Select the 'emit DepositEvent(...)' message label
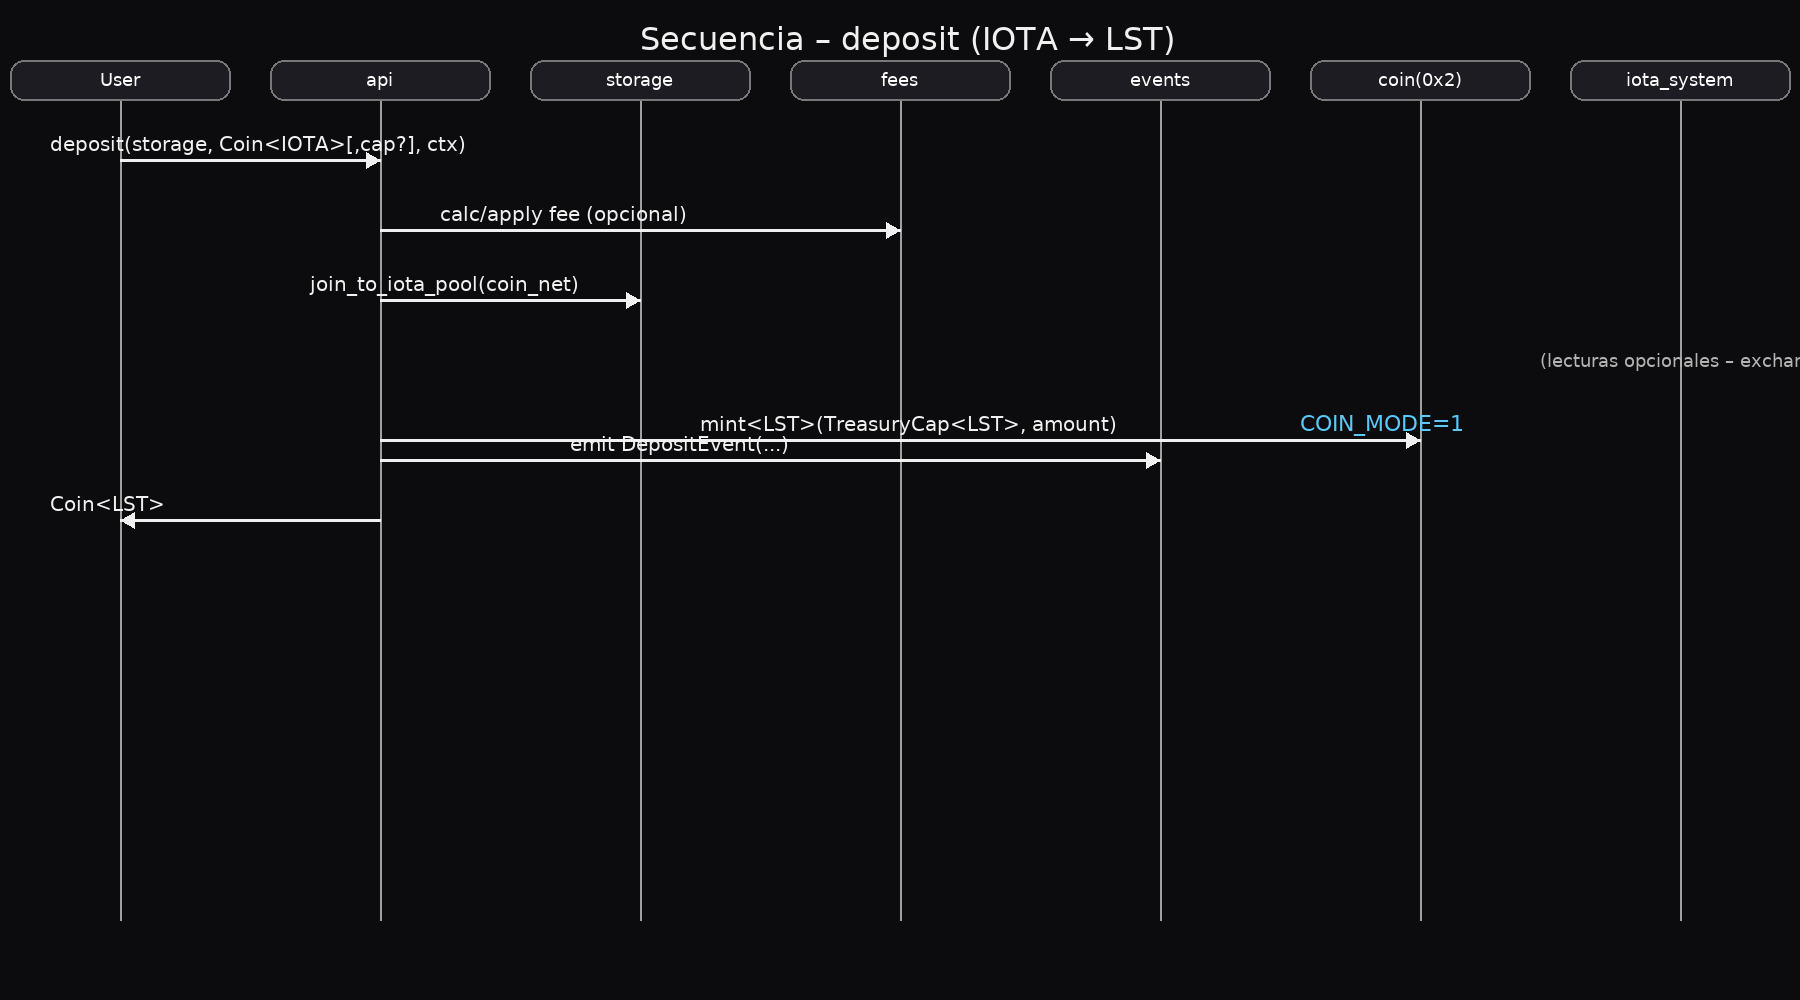 coord(679,445)
